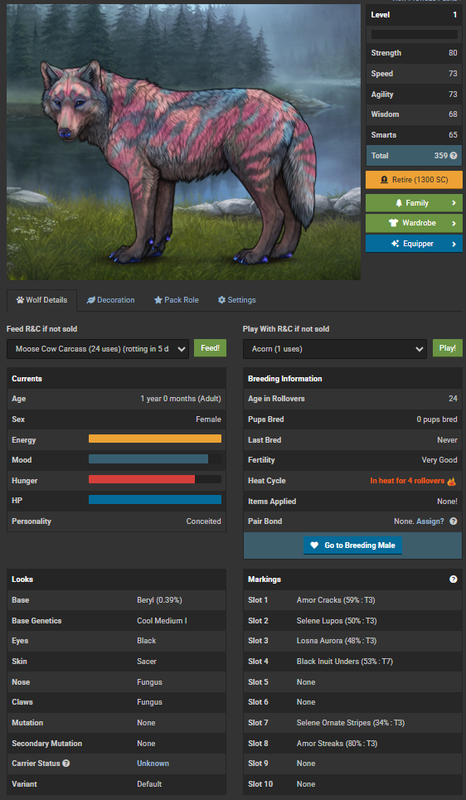This screenshot has height=800, width=466.
Task: Click the help icon in Markings header
Action: tap(453, 580)
